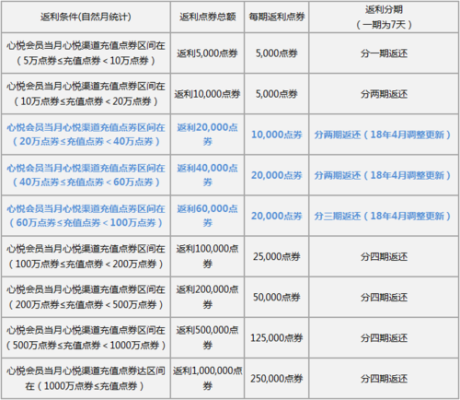Select the cell 返利1,000,000点券
The image size is (460, 400).
point(207,378)
